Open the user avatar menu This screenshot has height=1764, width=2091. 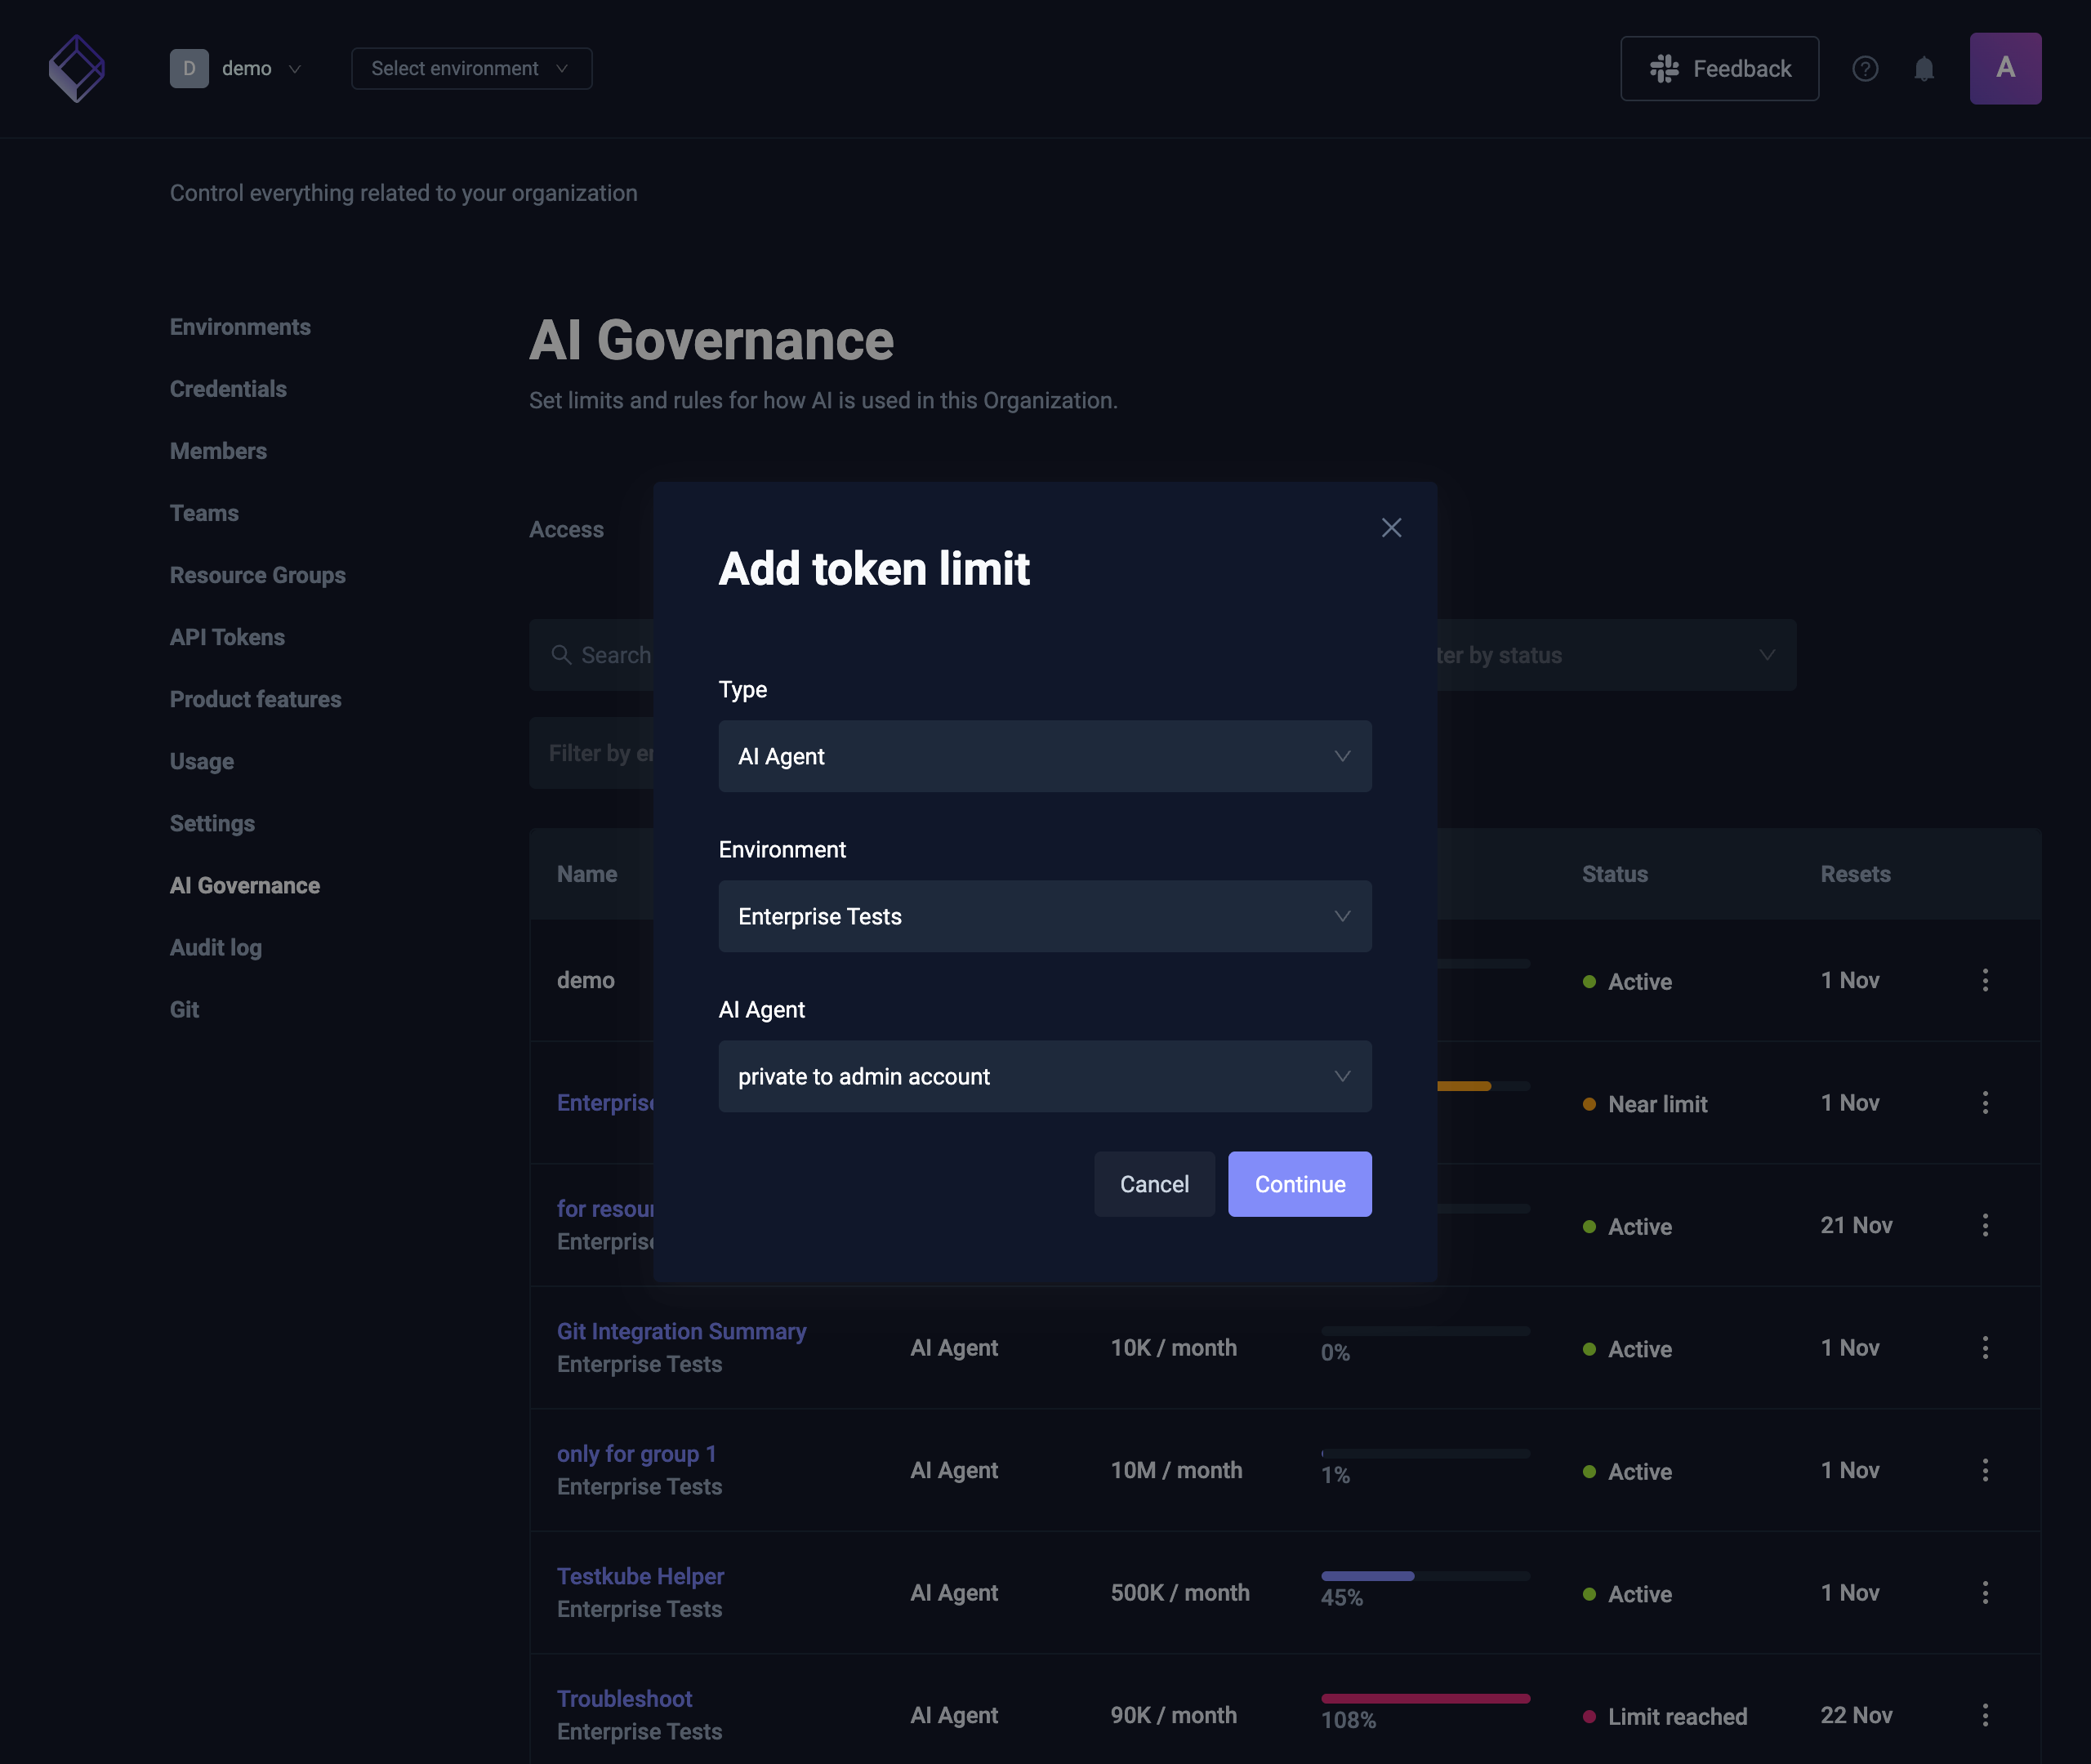point(2005,68)
